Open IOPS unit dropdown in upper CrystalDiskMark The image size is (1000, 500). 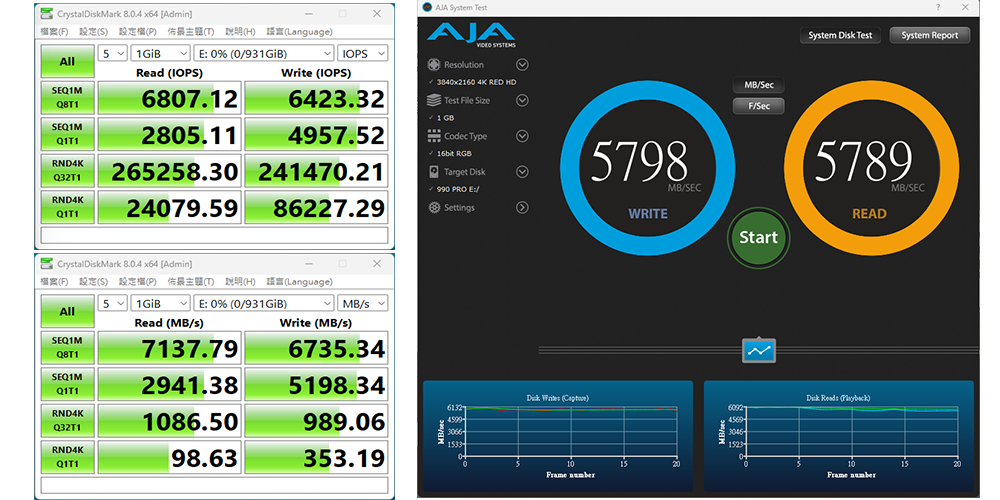click(x=362, y=54)
